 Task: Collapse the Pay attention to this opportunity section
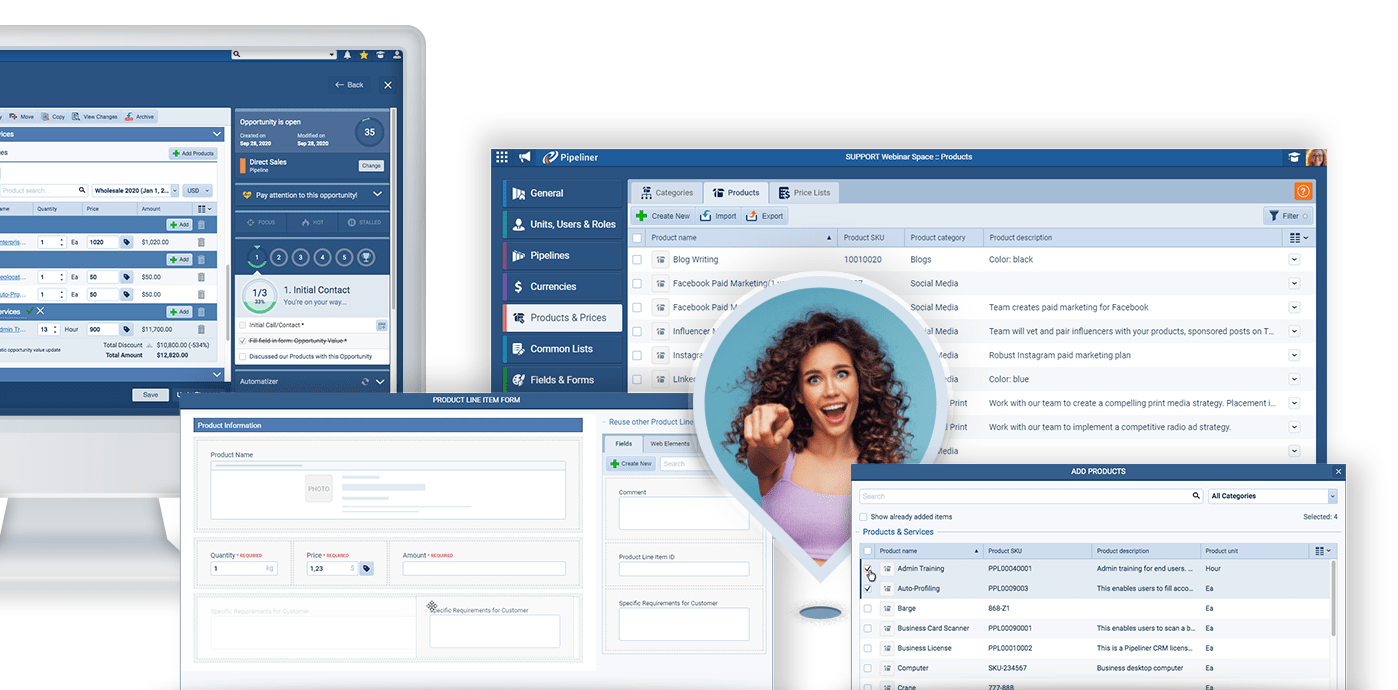378,194
